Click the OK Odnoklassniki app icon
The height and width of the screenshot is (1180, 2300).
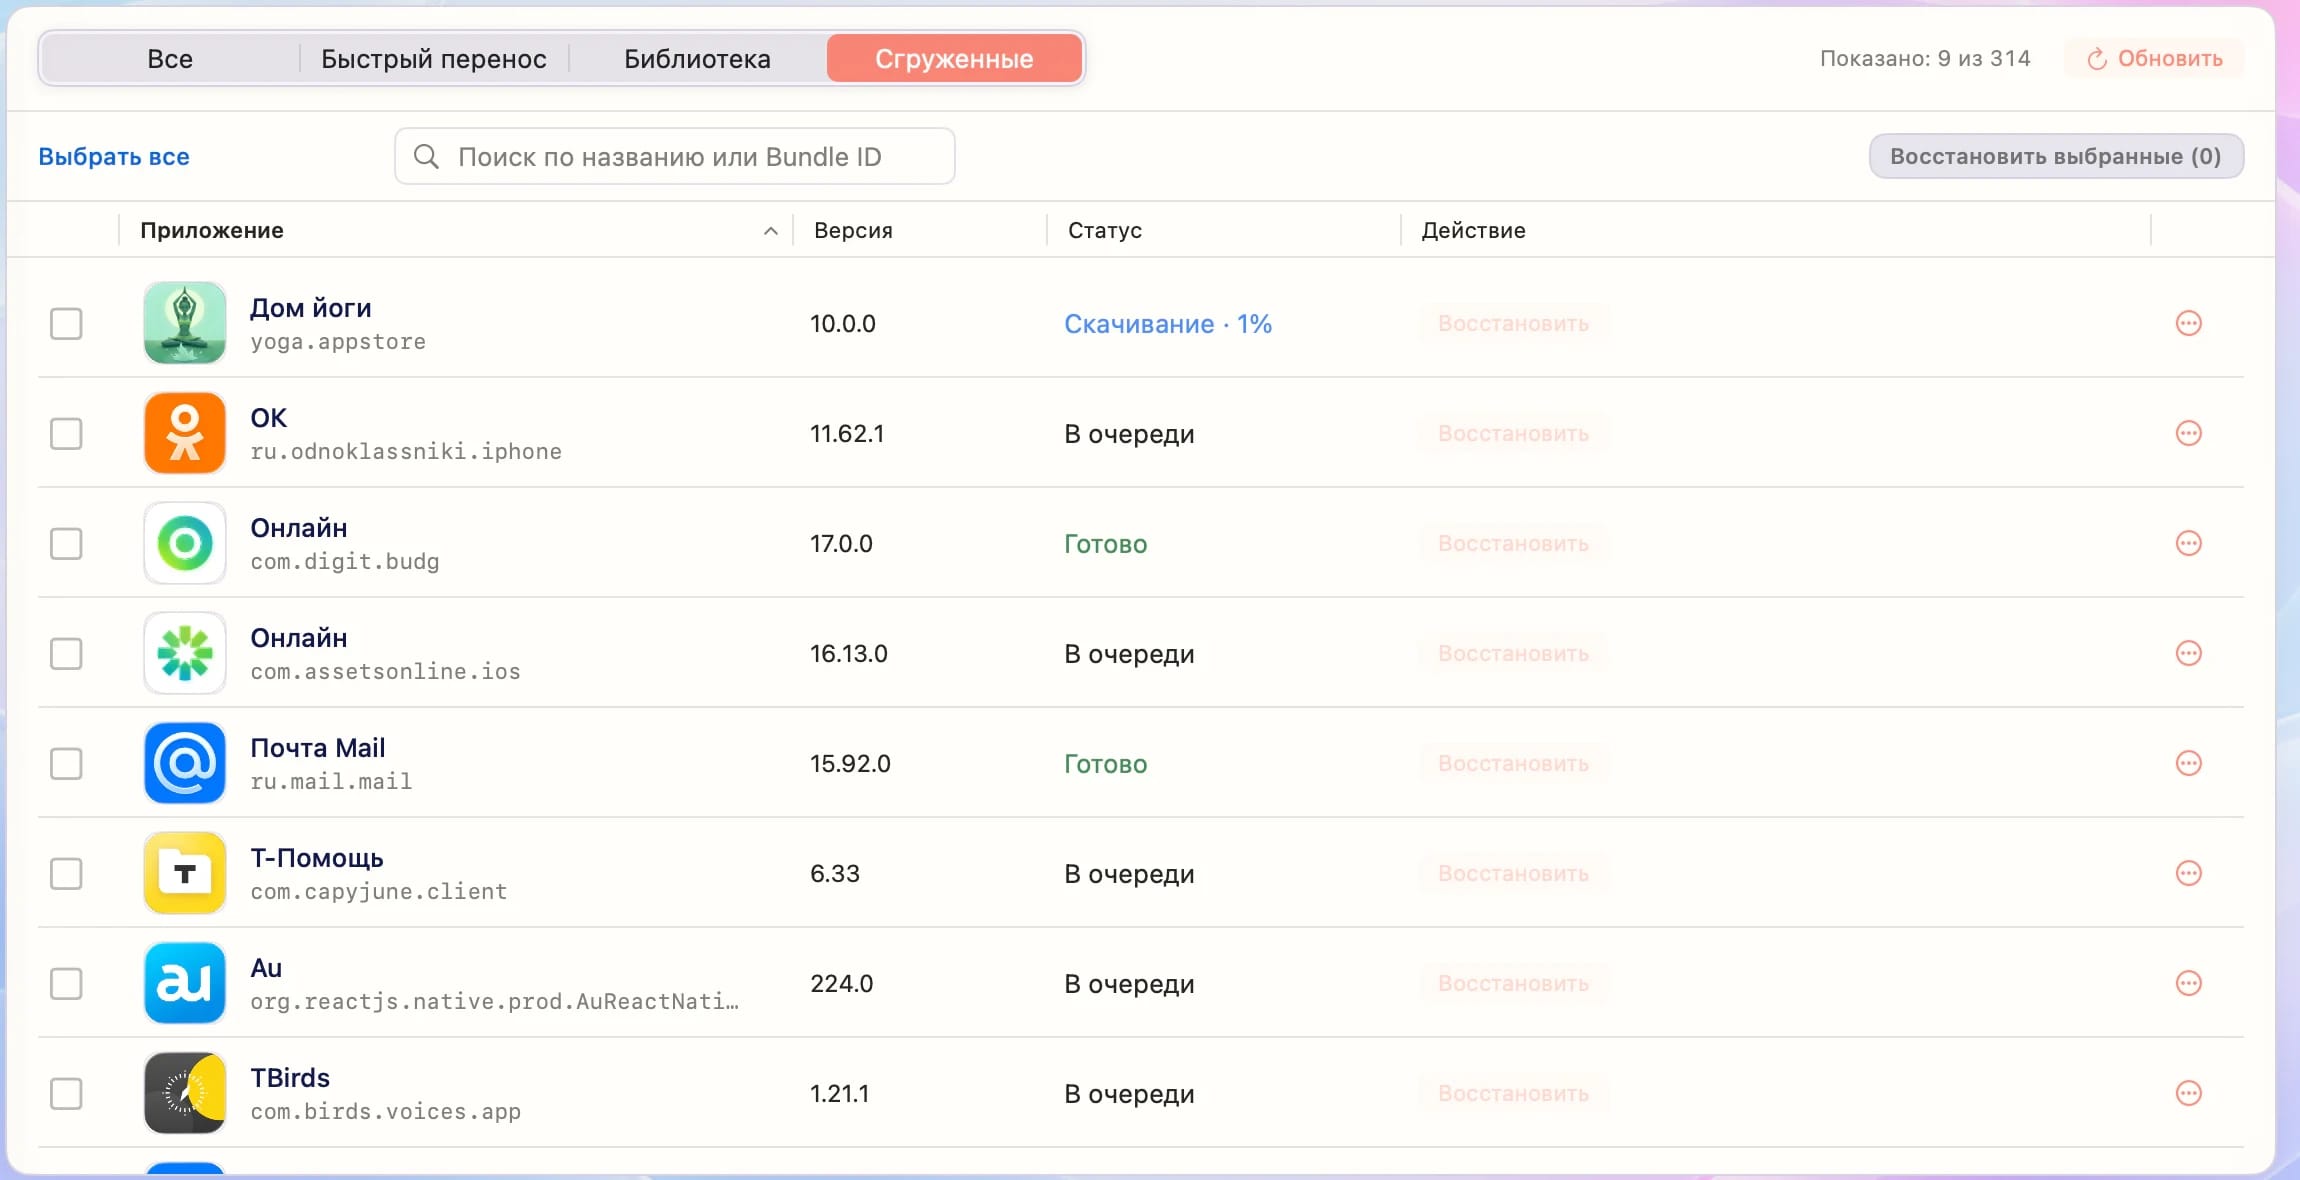pyautogui.click(x=185, y=433)
